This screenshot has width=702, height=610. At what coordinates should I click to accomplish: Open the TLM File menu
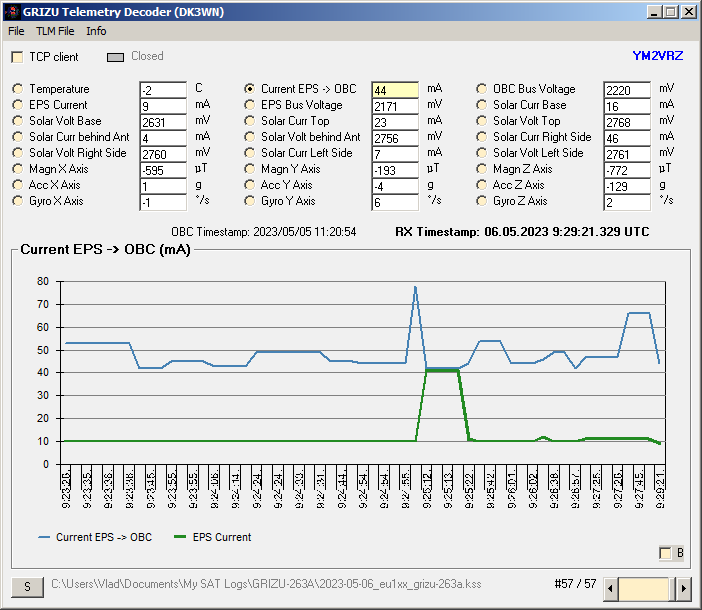pos(55,31)
